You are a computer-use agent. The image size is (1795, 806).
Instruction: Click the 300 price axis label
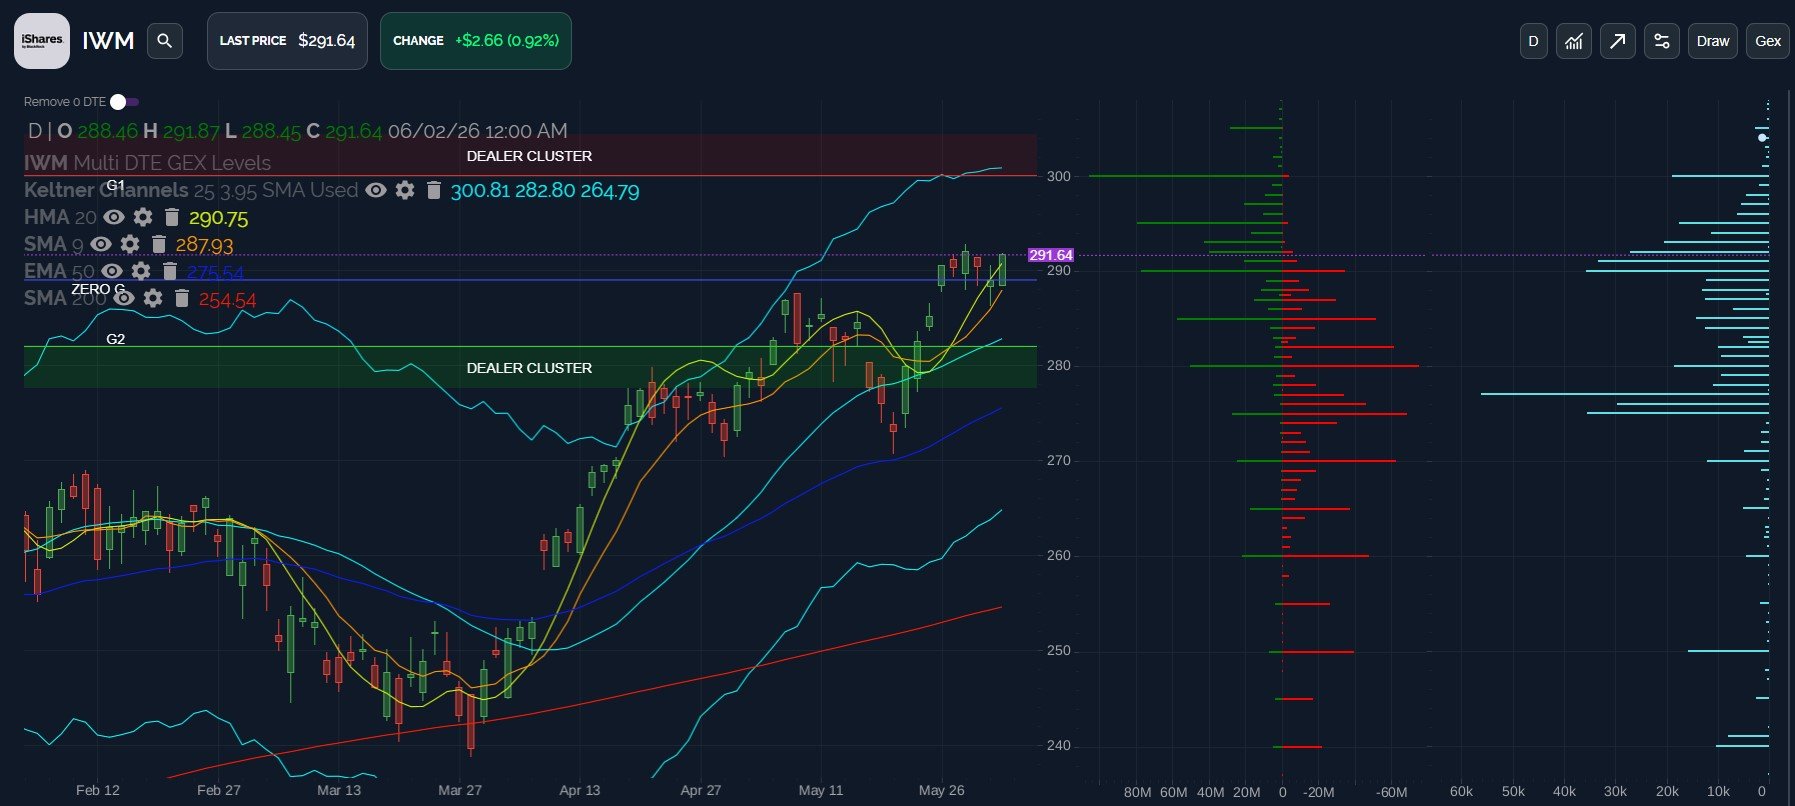1059,176
